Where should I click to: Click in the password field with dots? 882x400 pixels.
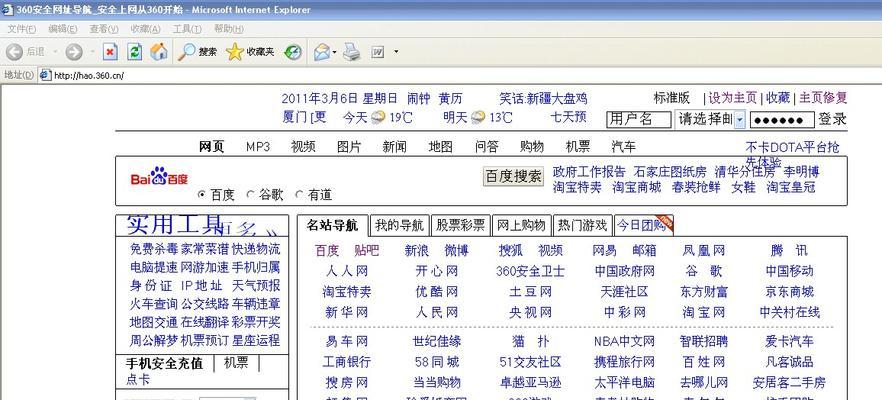[782, 119]
